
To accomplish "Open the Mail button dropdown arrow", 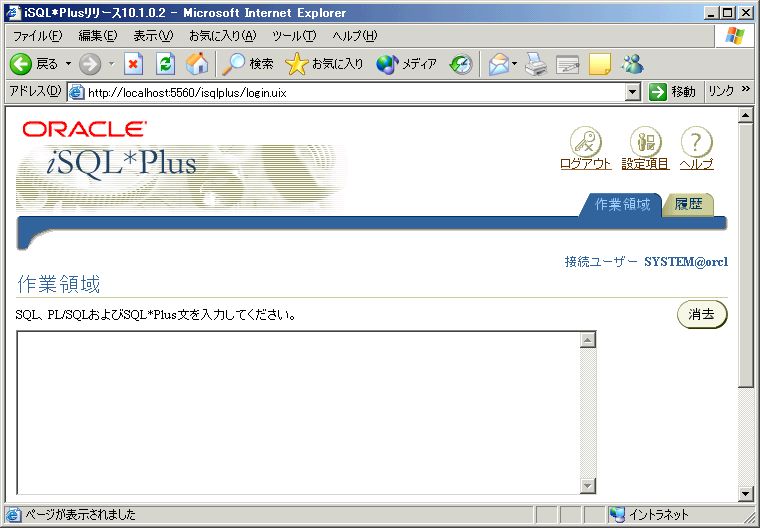I will tap(515, 64).
